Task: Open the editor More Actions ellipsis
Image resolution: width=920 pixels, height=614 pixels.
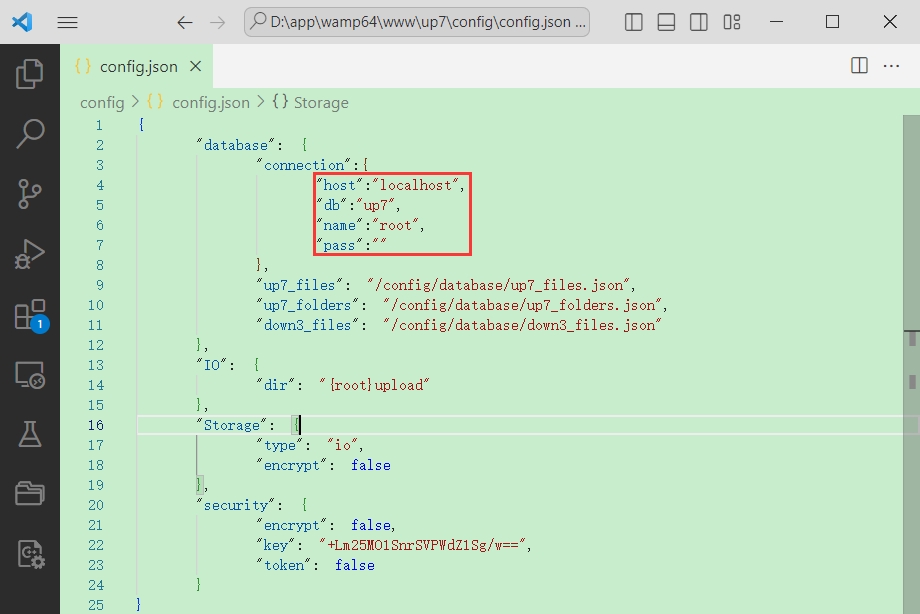Action: click(x=891, y=66)
